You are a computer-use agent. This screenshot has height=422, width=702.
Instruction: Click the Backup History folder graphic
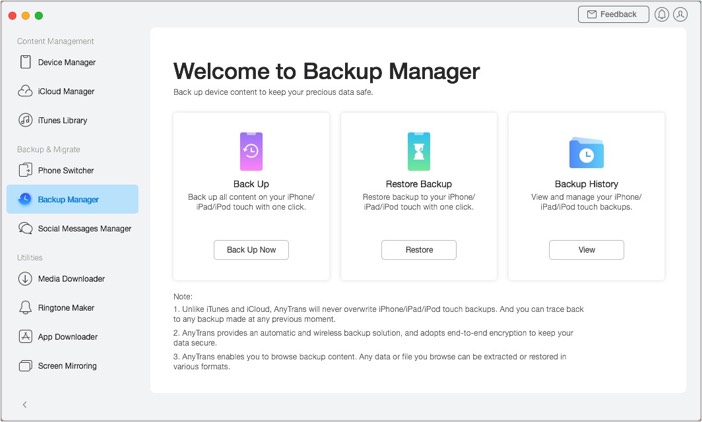click(x=586, y=153)
